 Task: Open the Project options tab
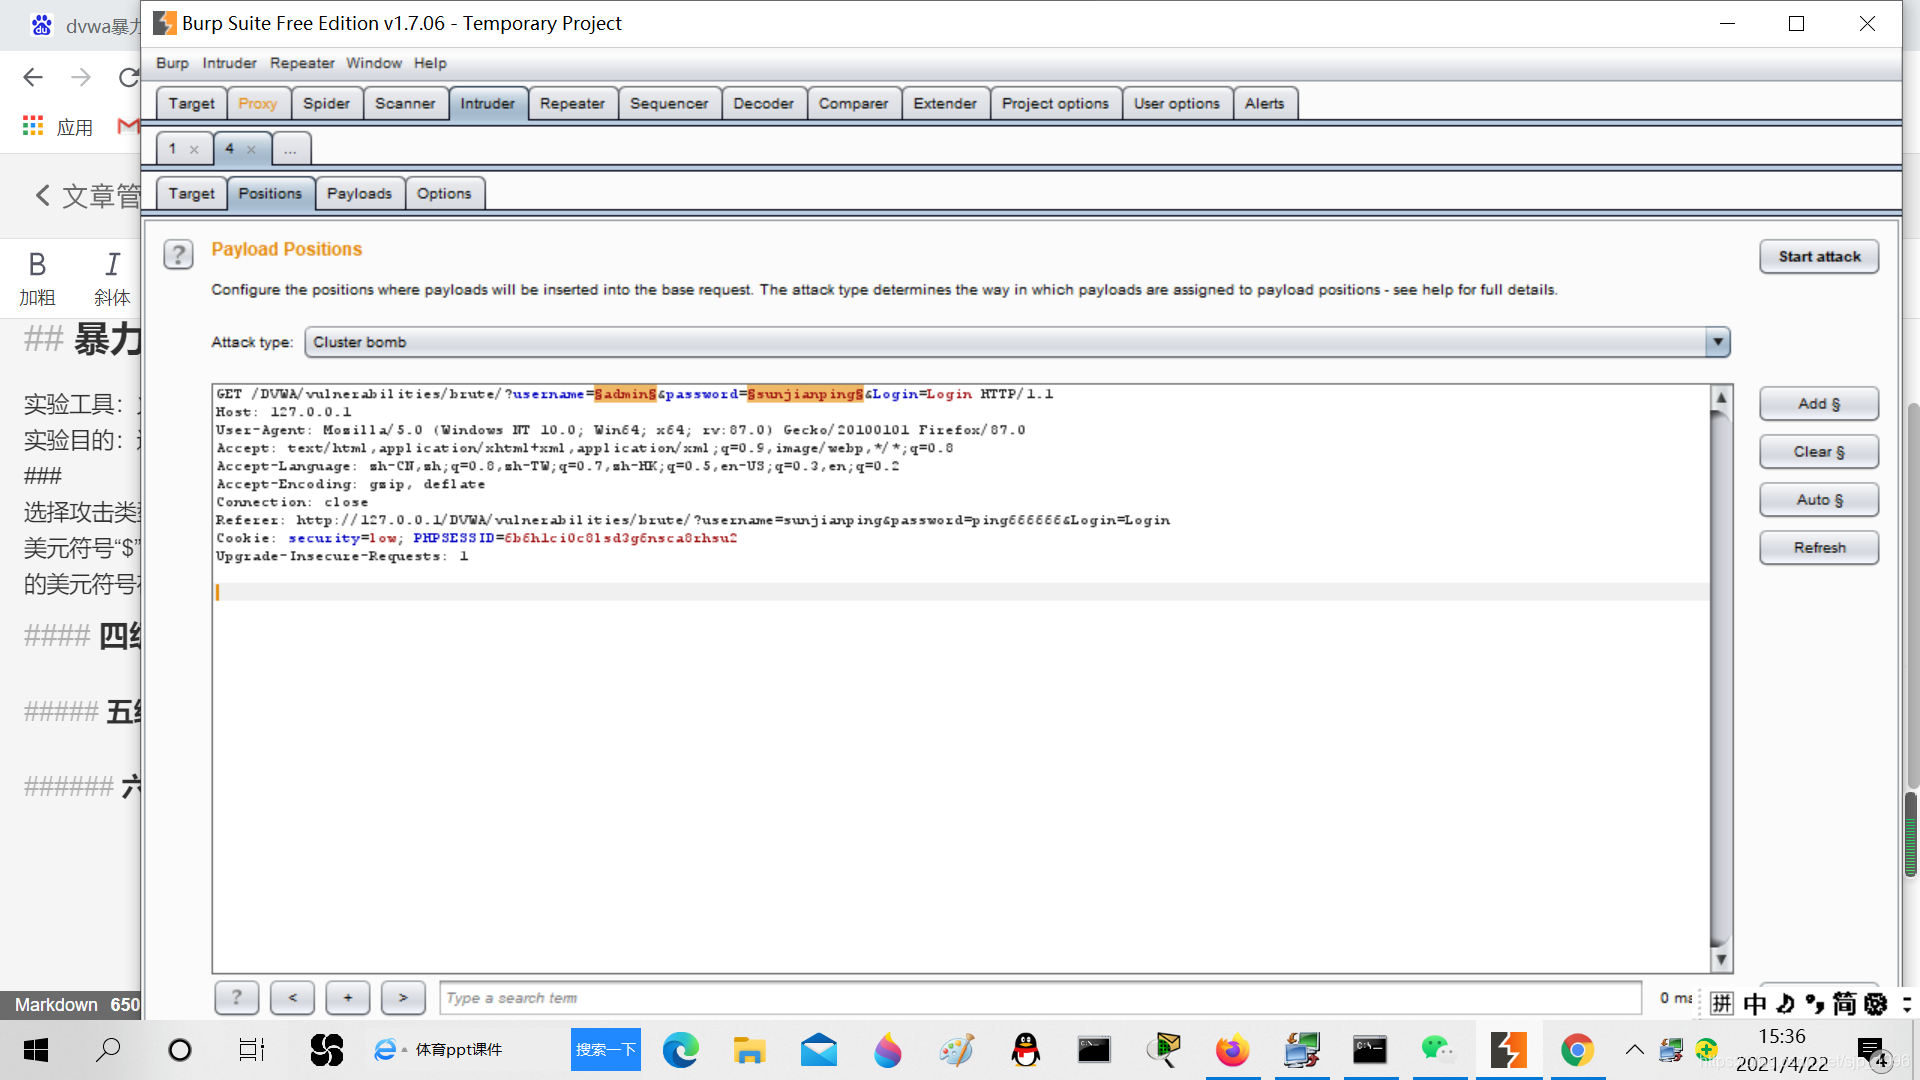point(1055,103)
